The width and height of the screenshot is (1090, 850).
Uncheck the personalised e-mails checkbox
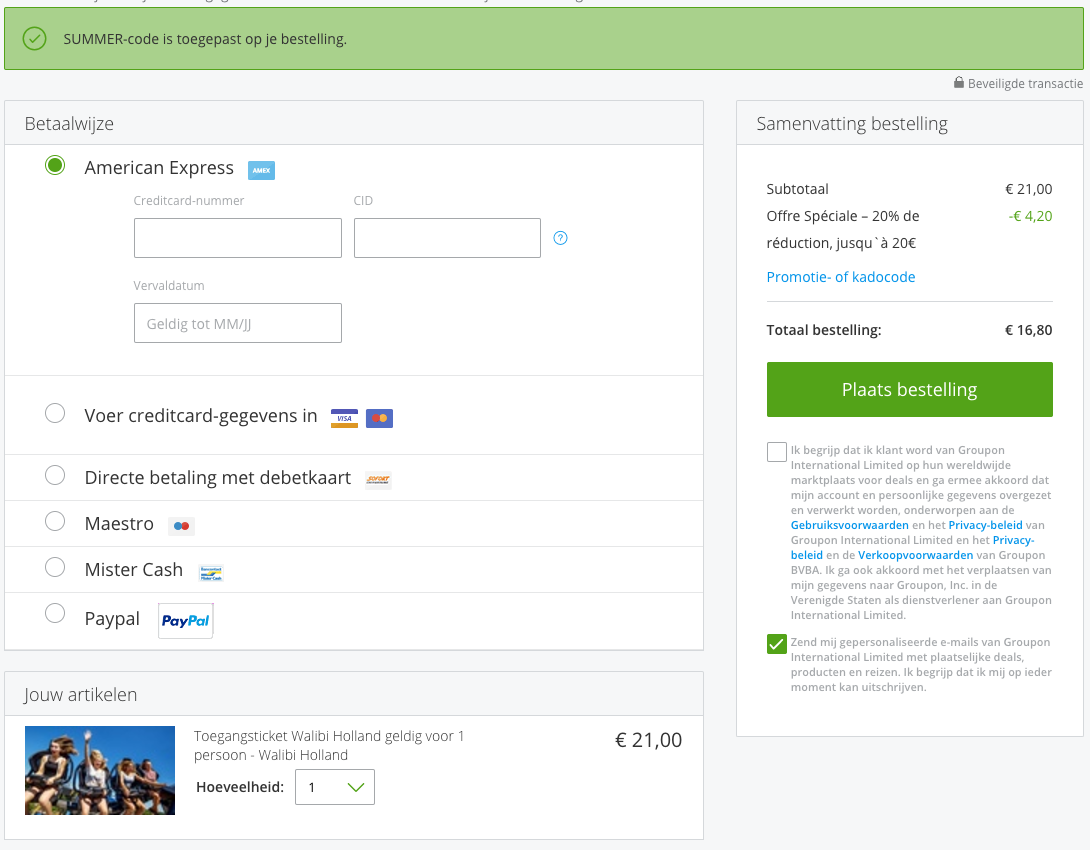(777, 644)
